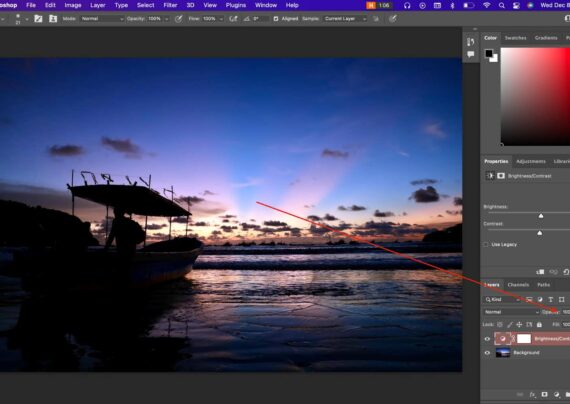Add a layer mask icon
Screen dimensions: 570x404
544,395
